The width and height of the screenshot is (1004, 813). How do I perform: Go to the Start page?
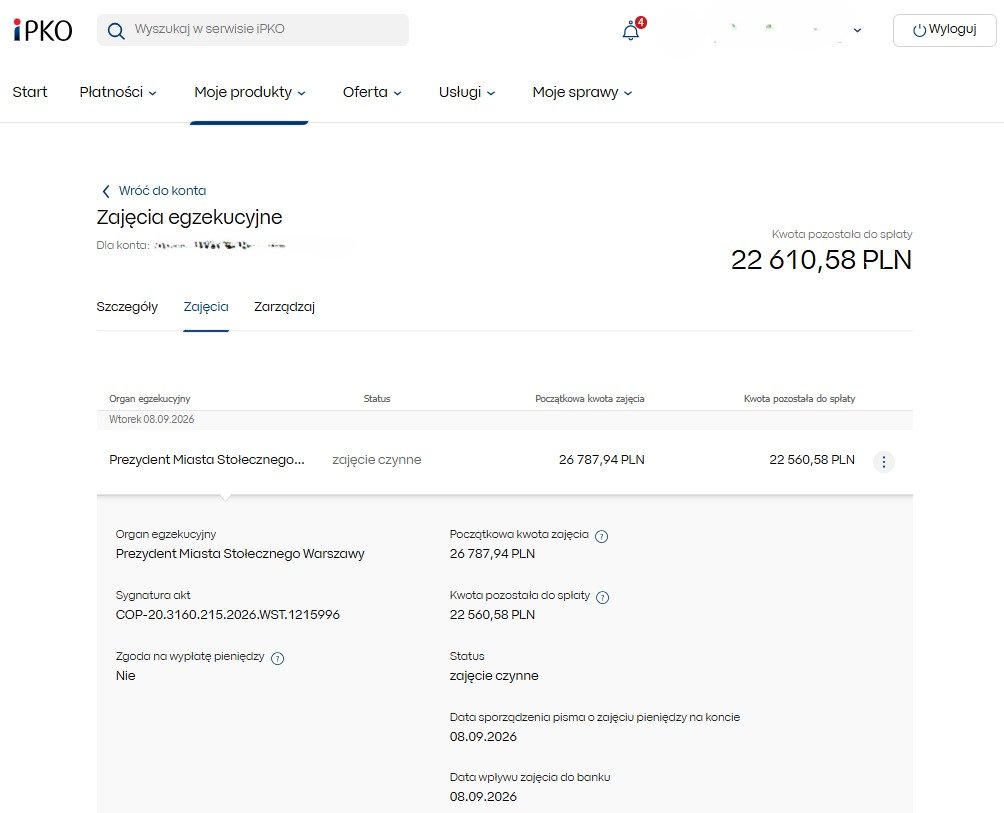pyautogui.click(x=30, y=92)
